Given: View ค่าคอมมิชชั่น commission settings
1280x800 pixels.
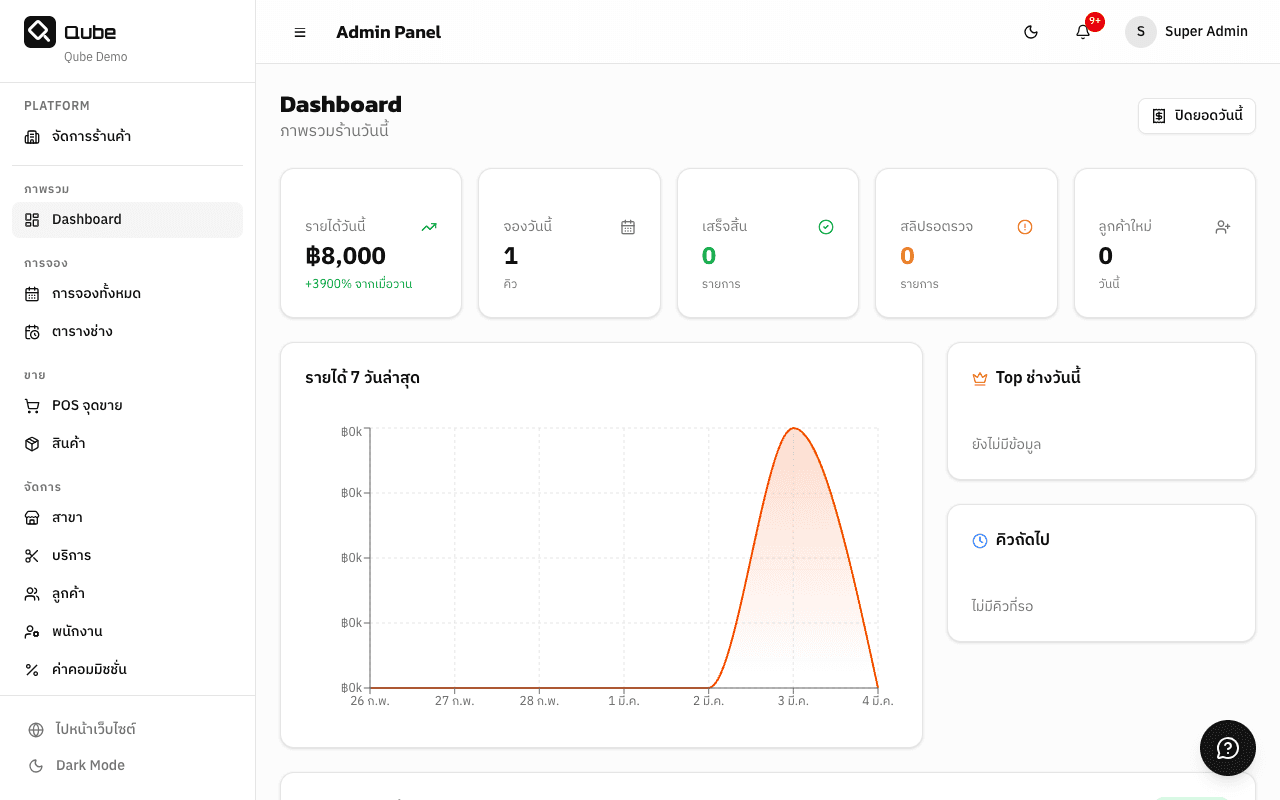Looking at the screenshot, I should [91, 669].
